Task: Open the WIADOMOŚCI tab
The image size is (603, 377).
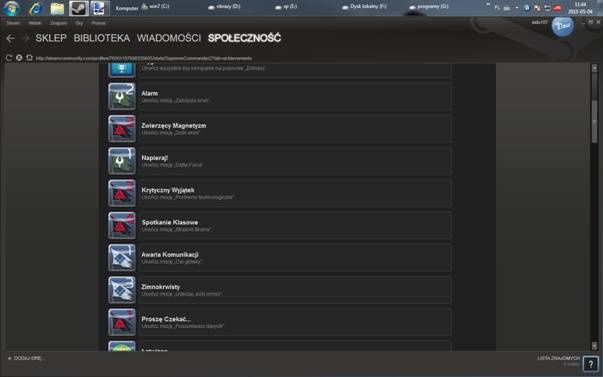Action: tap(169, 38)
